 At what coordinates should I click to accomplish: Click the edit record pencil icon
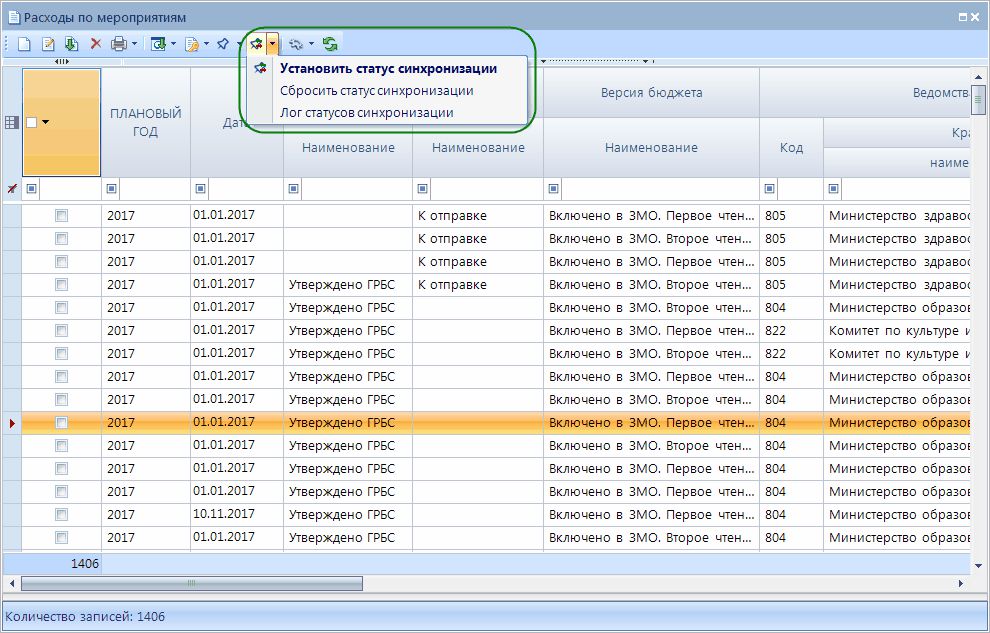coord(47,44)
